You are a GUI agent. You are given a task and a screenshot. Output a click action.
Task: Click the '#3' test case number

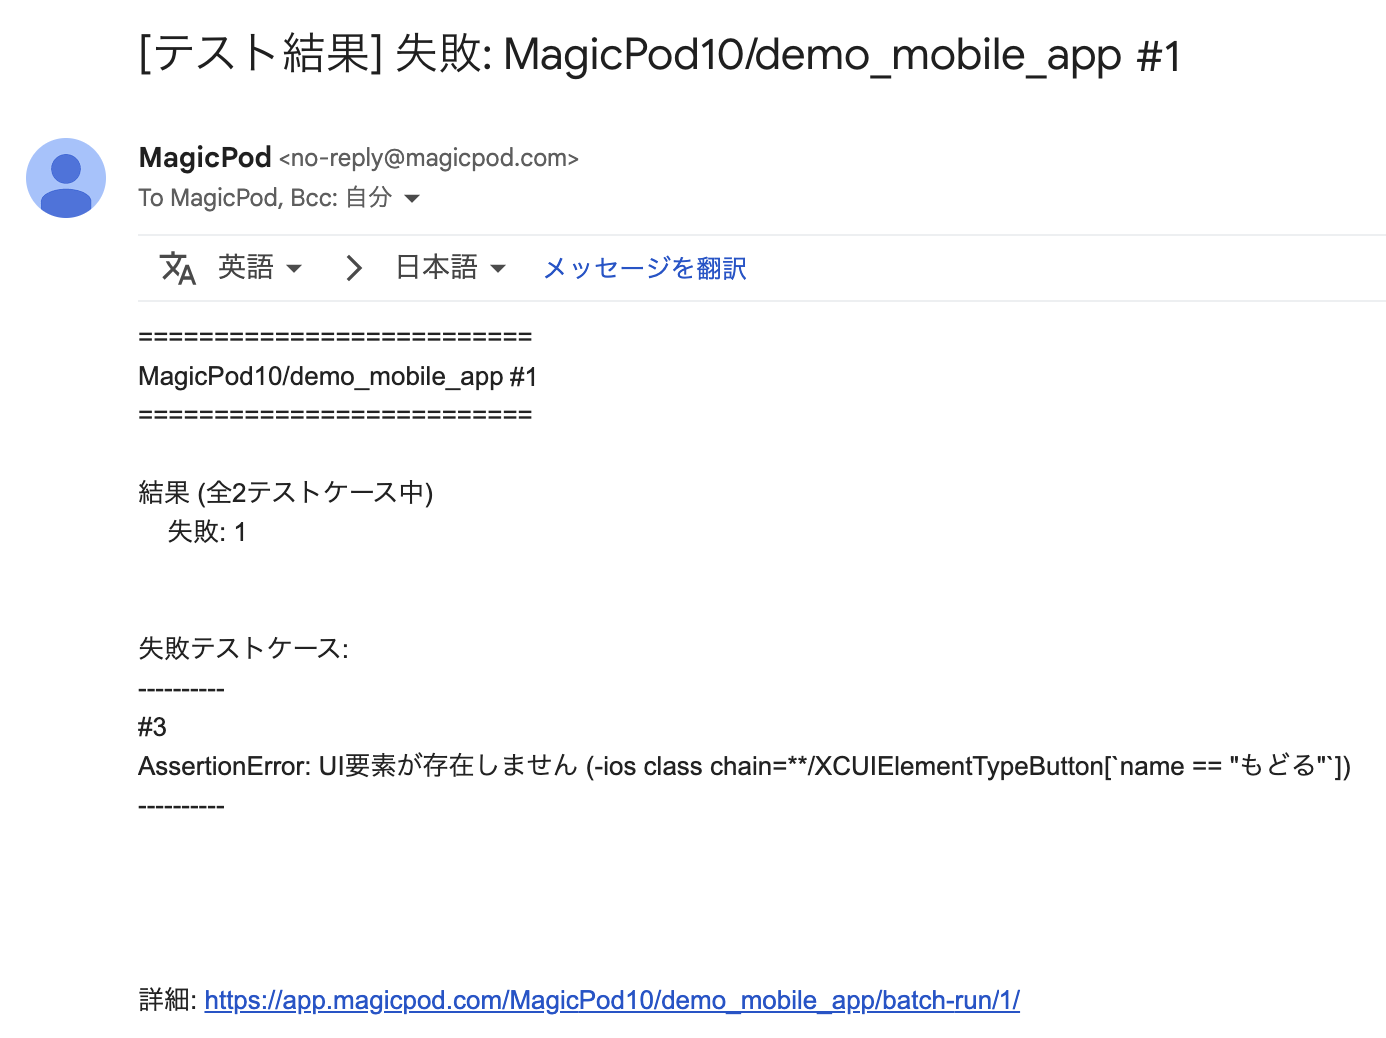click(x=152, y=727)
